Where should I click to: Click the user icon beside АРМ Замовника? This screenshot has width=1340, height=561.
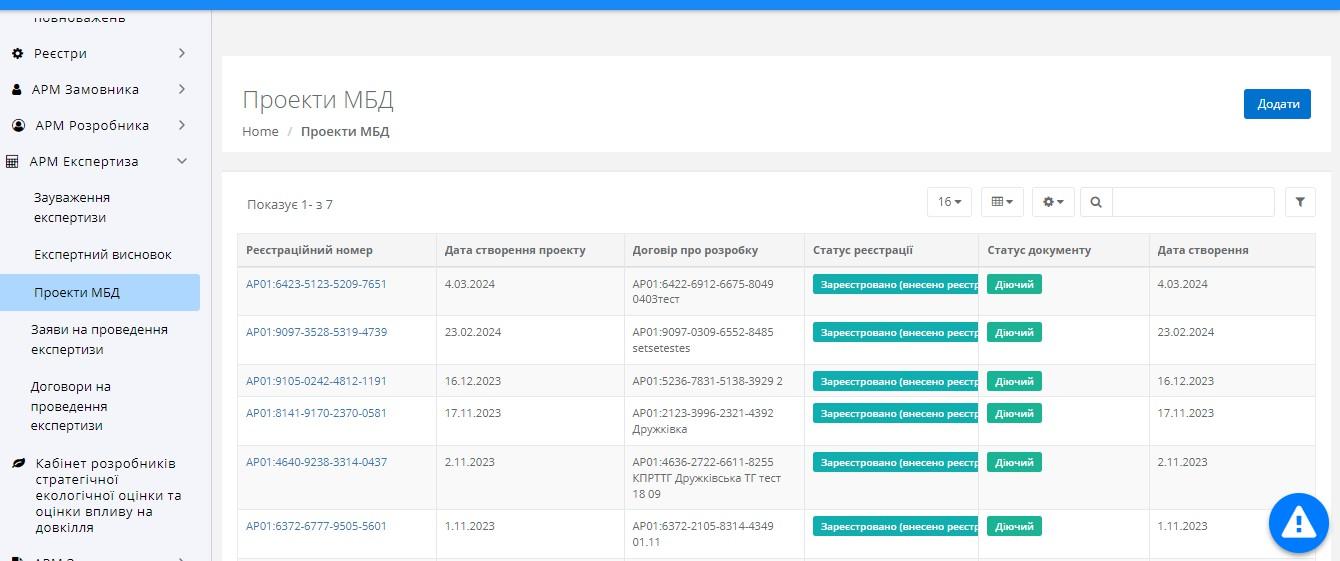tap(17, 89)
